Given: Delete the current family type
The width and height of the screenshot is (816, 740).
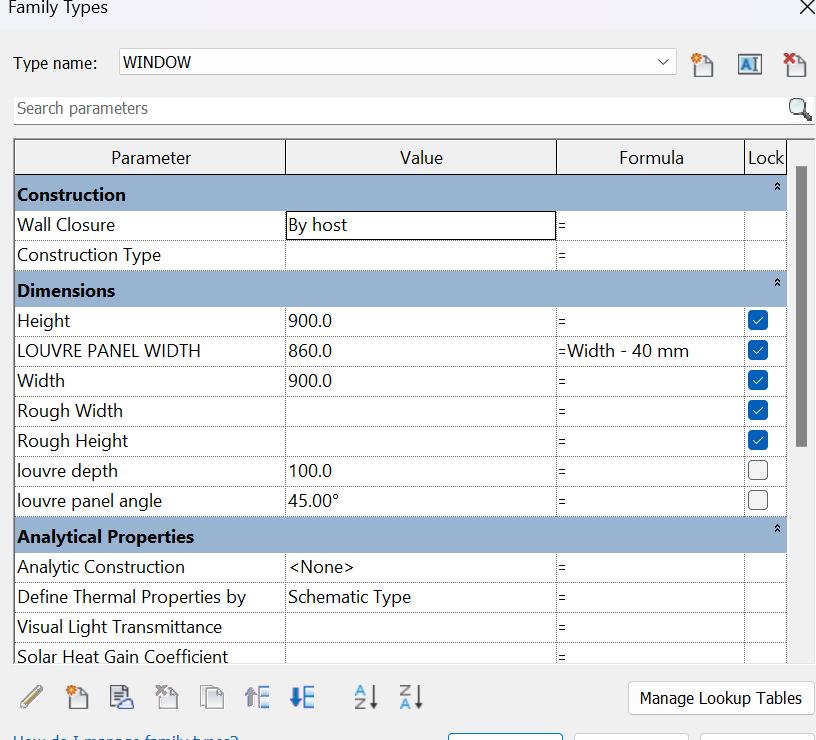Looking at the screenshot, I should click(x=795, y=64).
